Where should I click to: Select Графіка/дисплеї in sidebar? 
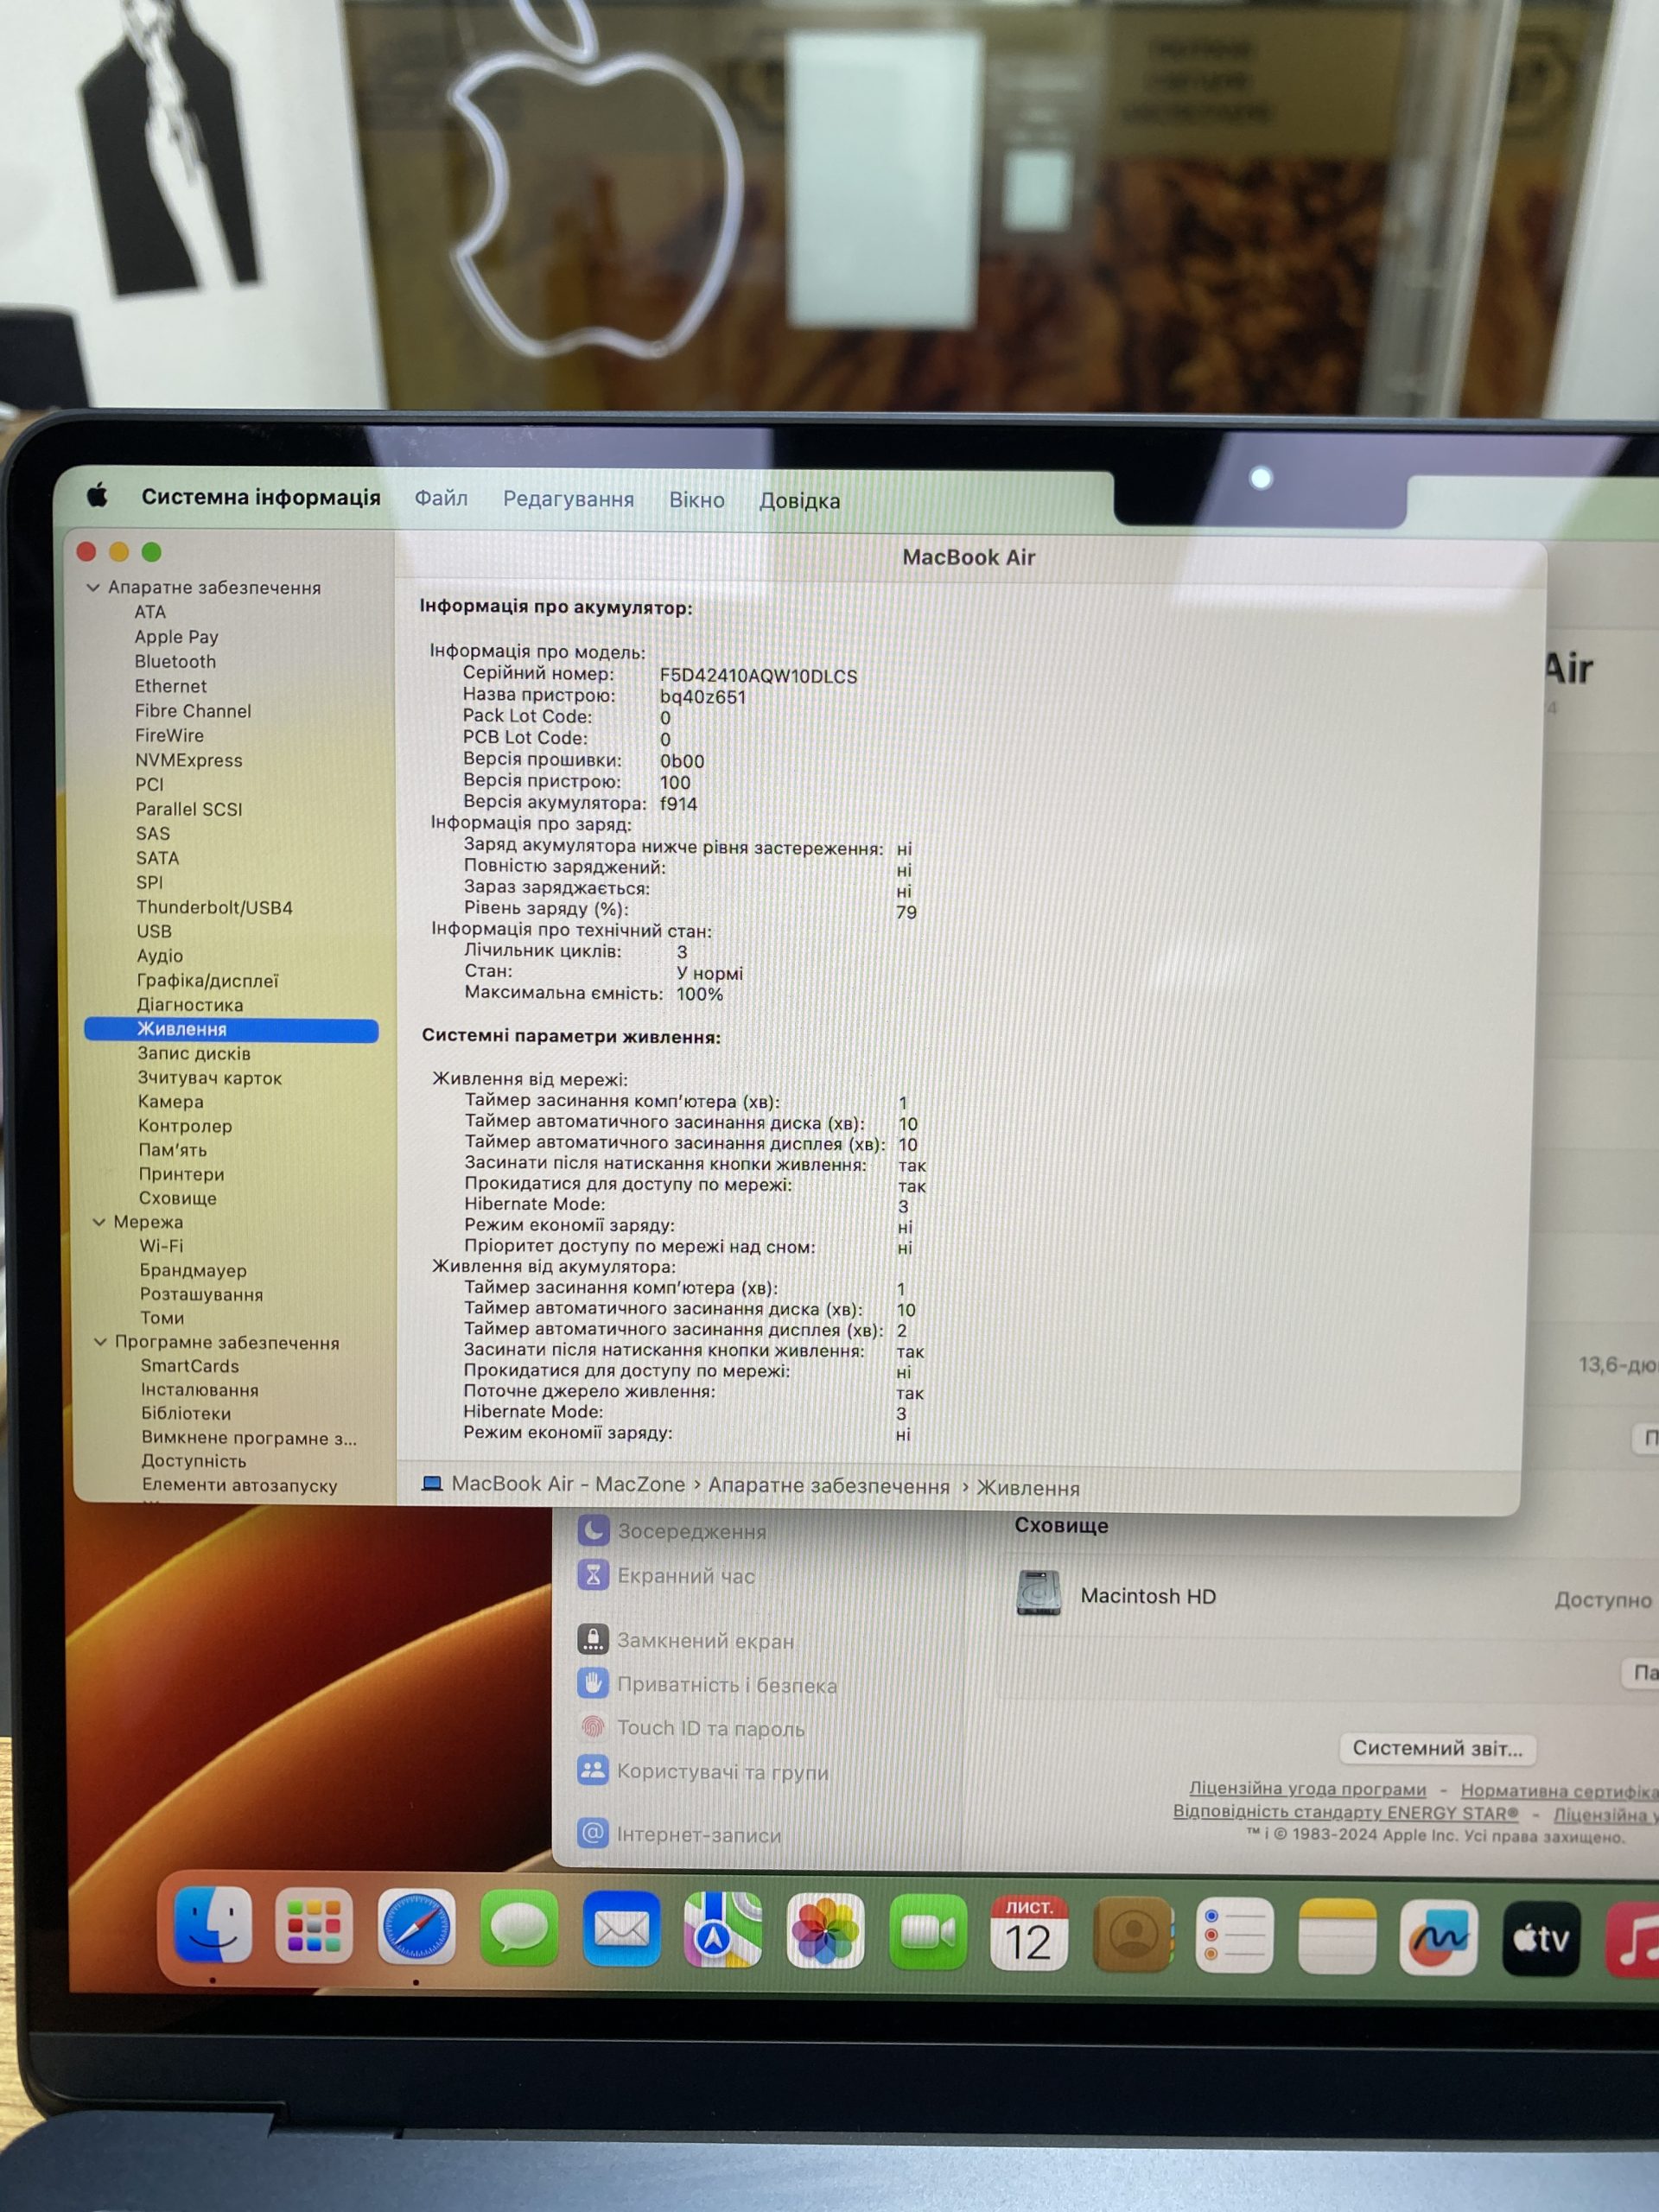click(207, 980)
